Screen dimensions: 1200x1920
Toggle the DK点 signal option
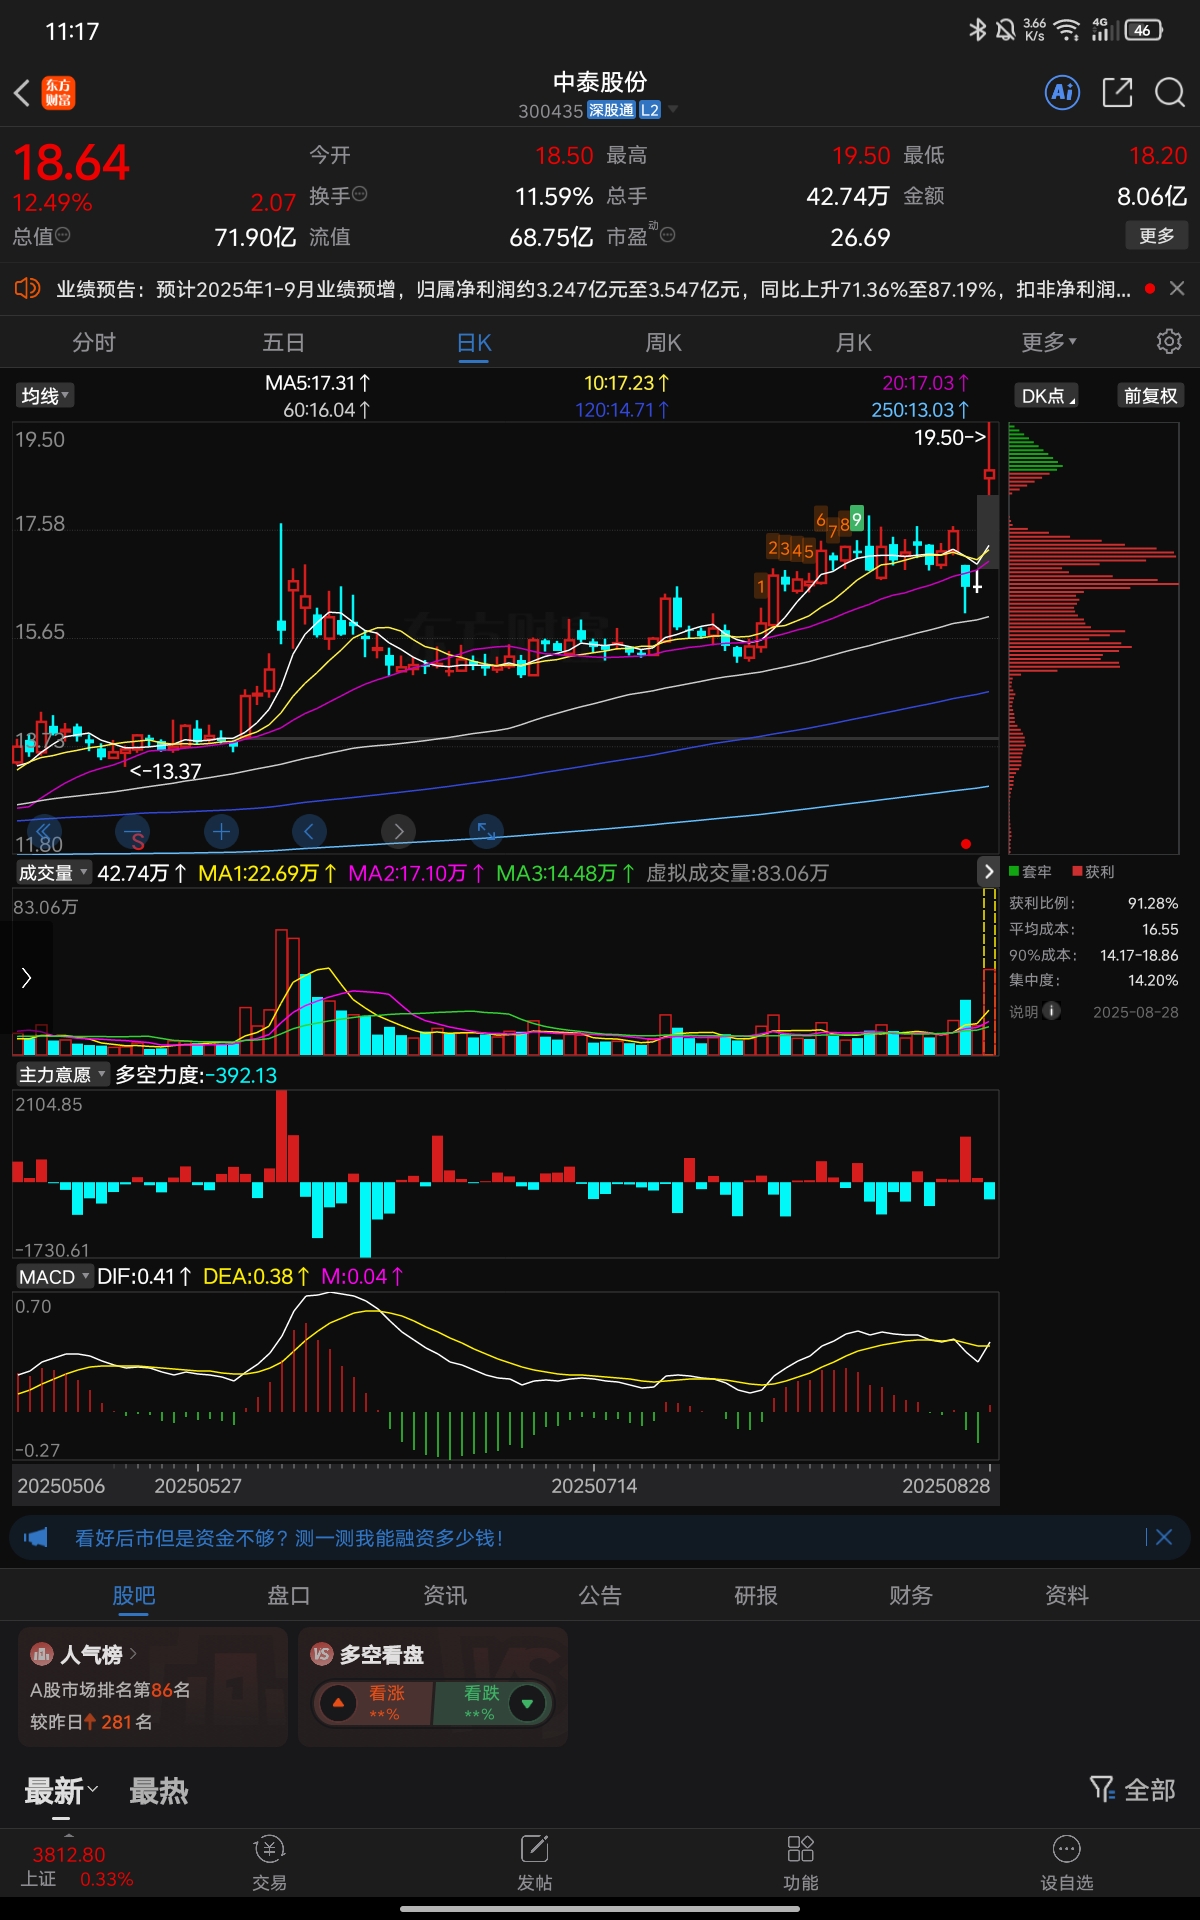pos(1047,396)
